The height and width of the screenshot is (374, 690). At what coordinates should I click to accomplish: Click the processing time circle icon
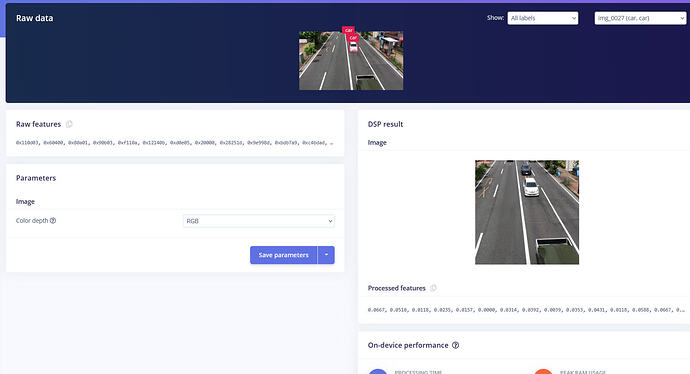(378, 372)
